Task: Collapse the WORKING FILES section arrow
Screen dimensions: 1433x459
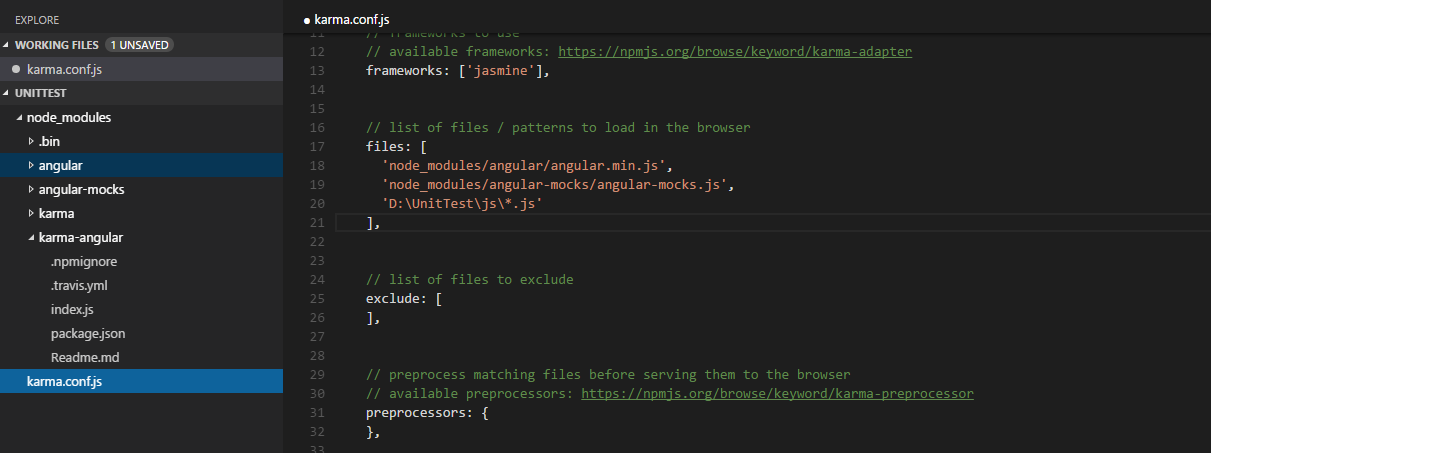Action: tap(8, 45)
